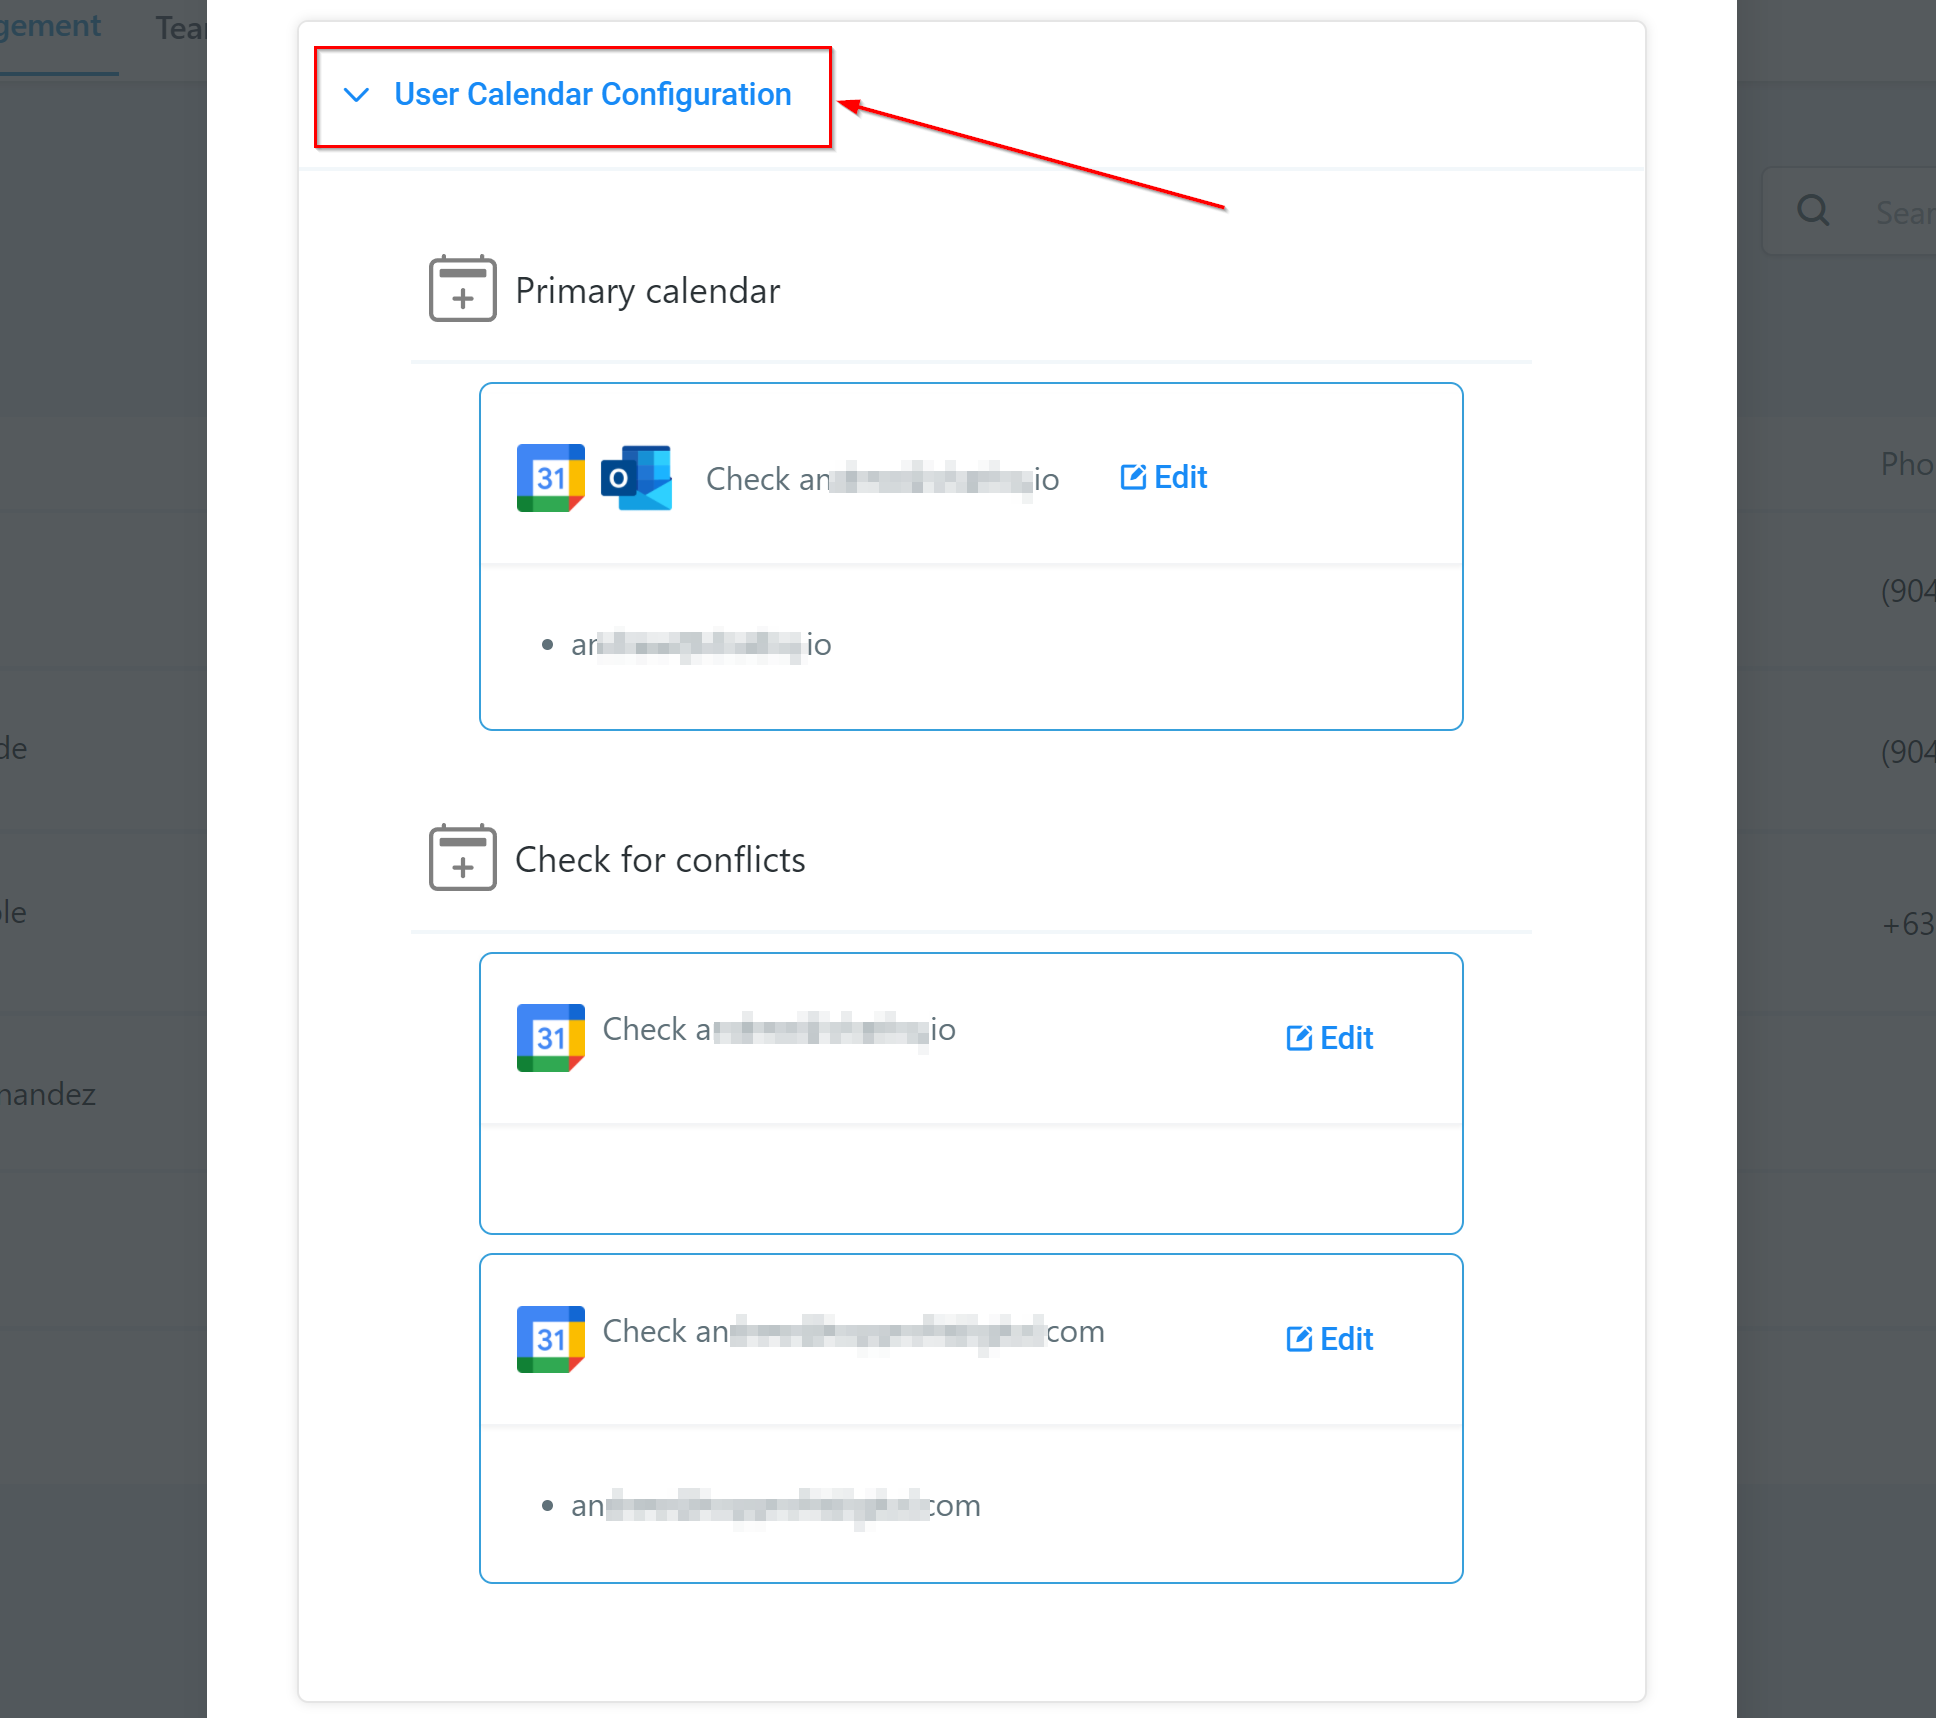This screenshot has width=1936, height=1718.
Task: Focus the Search input field
Action: [x=1850, y=212]
